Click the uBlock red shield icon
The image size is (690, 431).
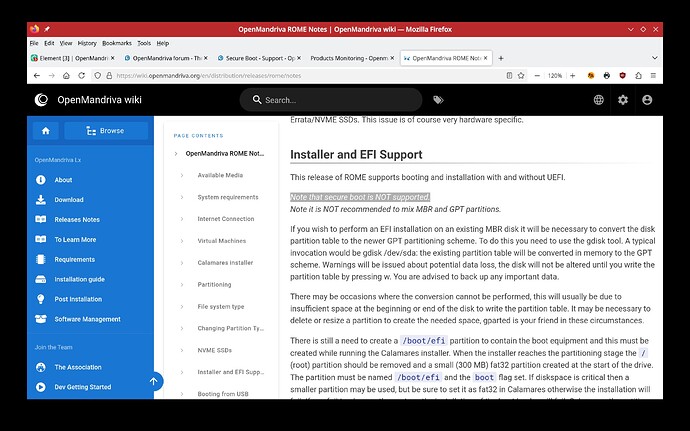tap(622, 76)
